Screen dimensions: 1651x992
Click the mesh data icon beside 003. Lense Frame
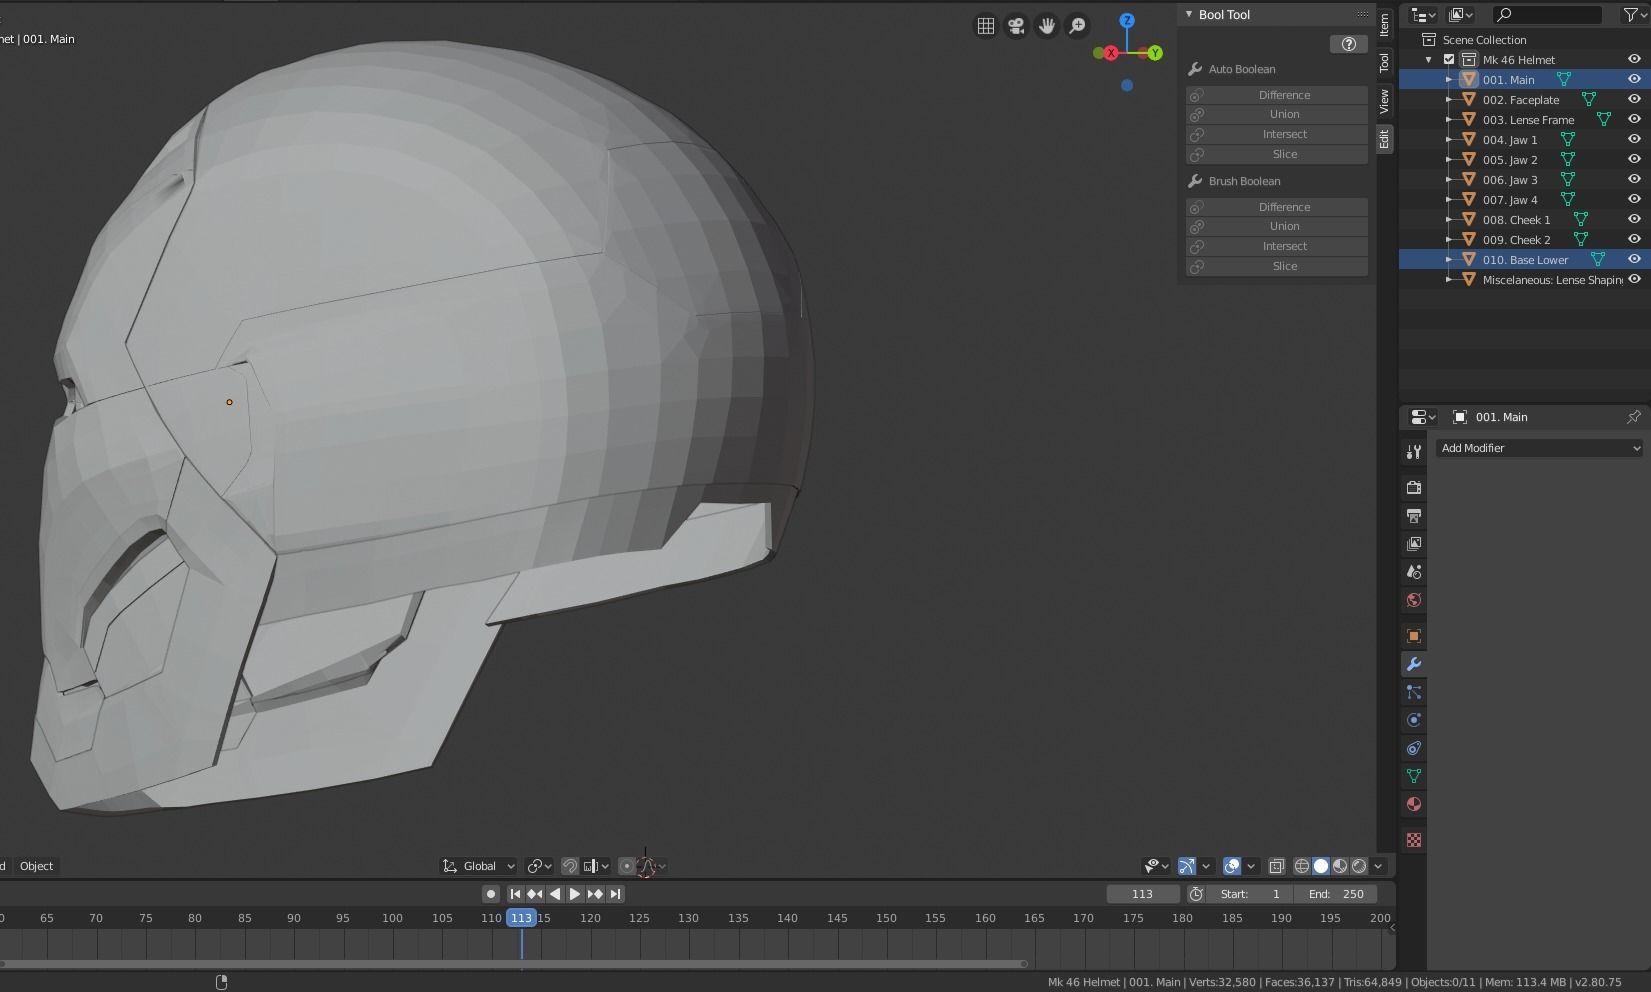1604,120
